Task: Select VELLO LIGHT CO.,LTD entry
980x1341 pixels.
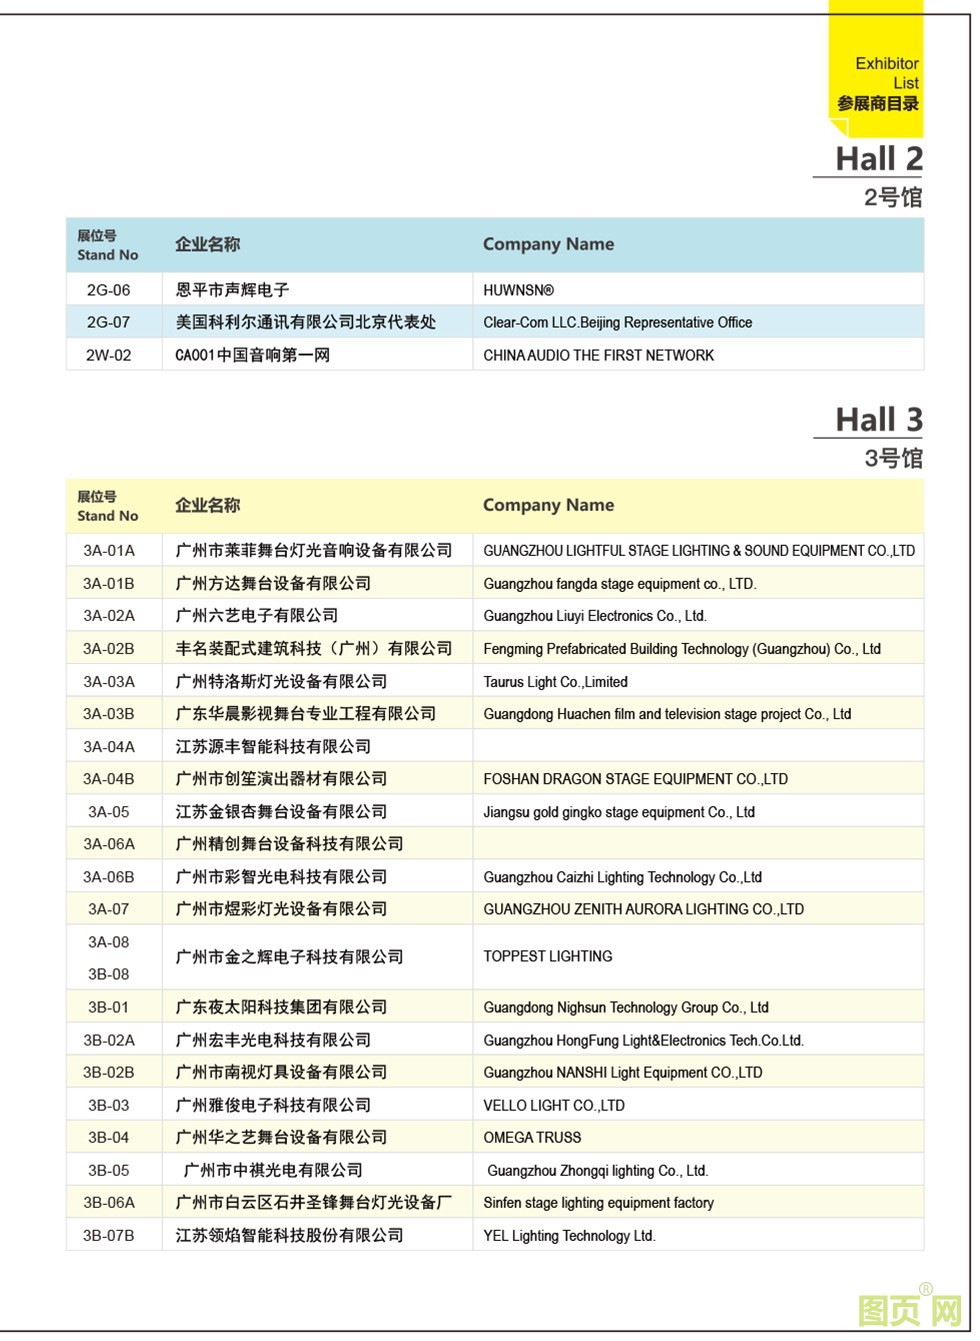Action: (x=554, y=1106)
